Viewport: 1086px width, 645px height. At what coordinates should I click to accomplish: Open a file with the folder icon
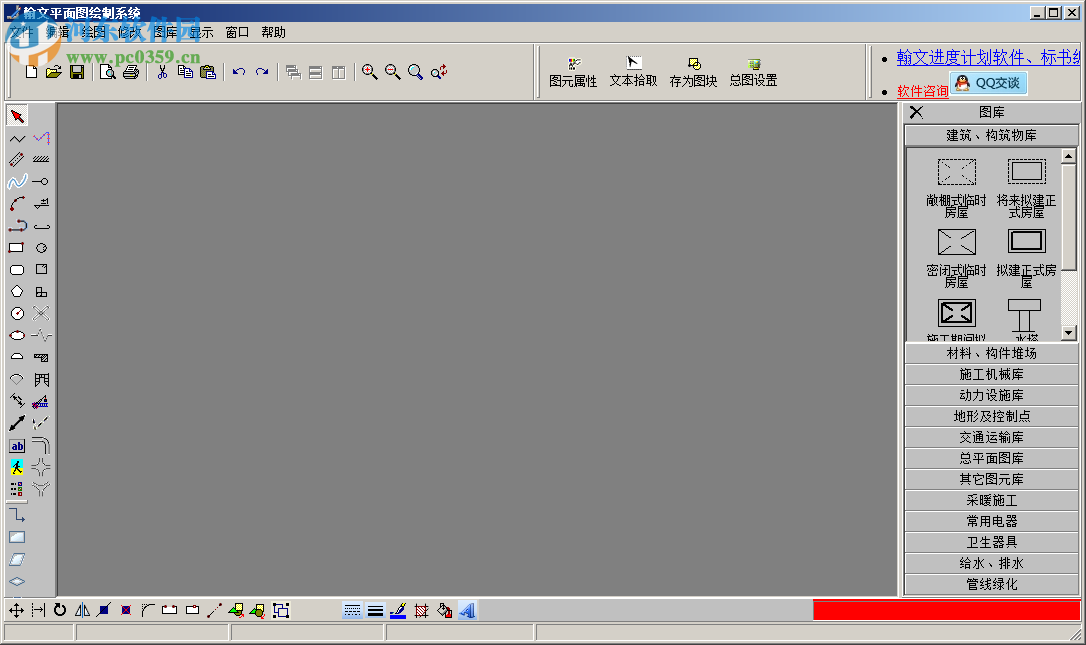pyautogui.click(x=53, y=72)
